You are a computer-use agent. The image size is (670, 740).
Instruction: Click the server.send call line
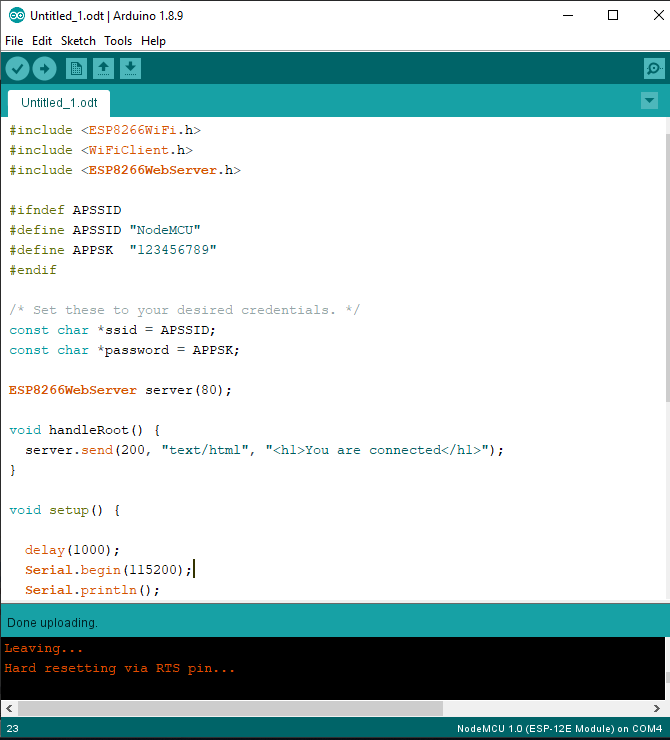pos(265,450)
